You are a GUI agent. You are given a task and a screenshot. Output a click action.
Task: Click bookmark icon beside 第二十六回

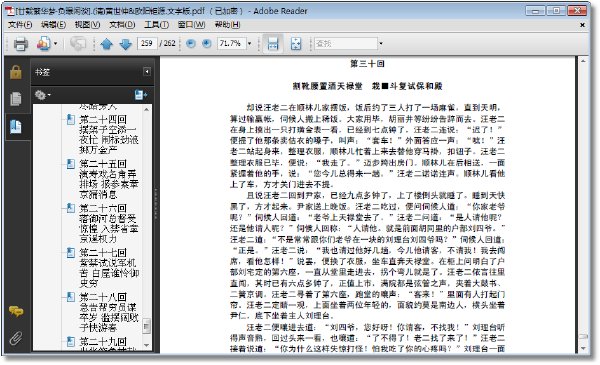[71, 209]
